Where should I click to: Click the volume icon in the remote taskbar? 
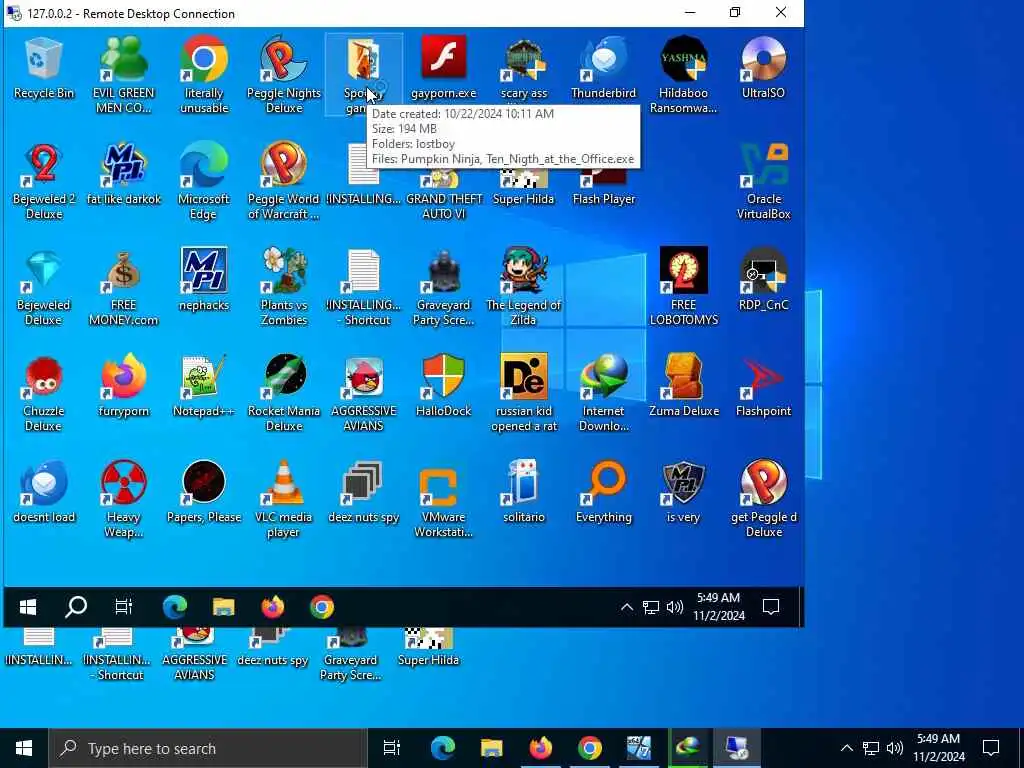tap(675, 607)
